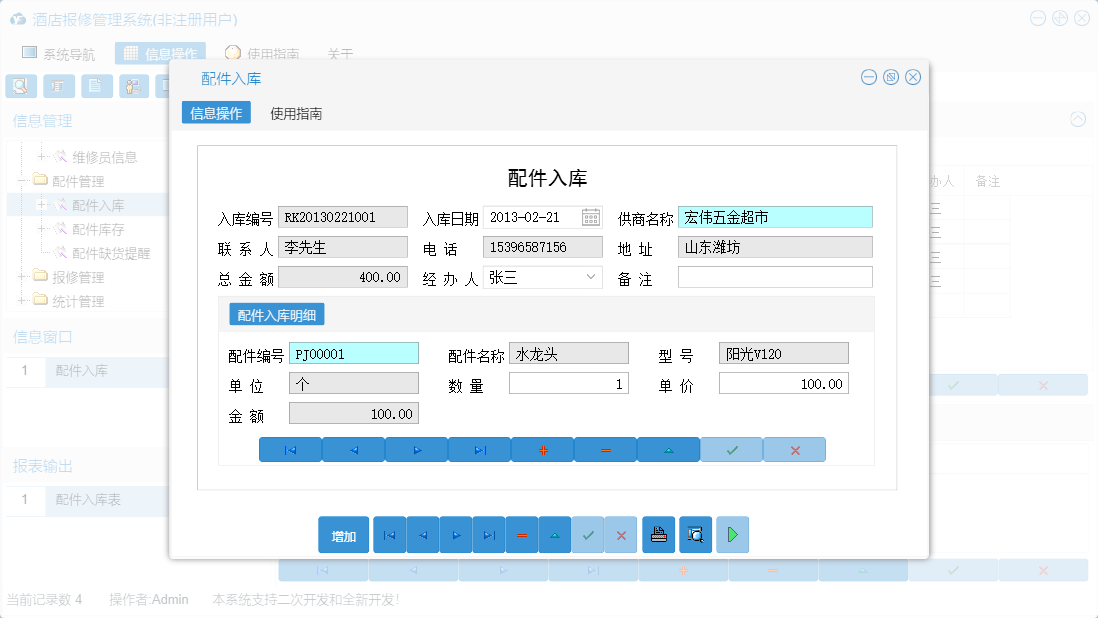This screenshot has width=1098, height=618.
Task: Click the 增加 button
Action: 343,534
